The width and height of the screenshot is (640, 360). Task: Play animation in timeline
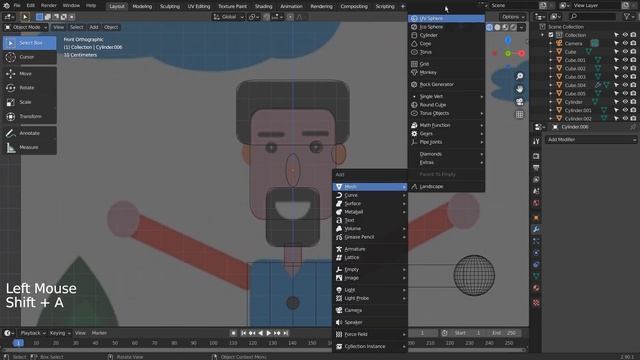[269, 333]
